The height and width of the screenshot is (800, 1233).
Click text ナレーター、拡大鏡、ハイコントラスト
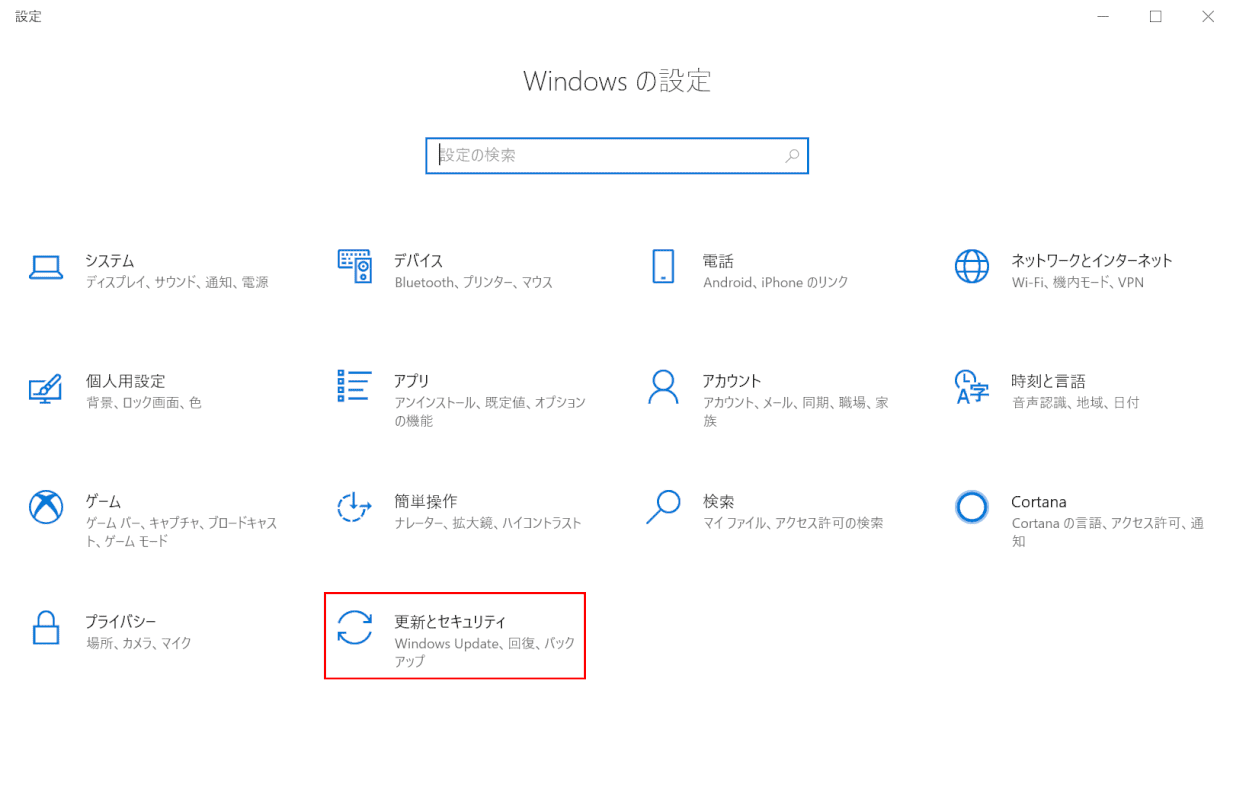click(x=488, y=523)
